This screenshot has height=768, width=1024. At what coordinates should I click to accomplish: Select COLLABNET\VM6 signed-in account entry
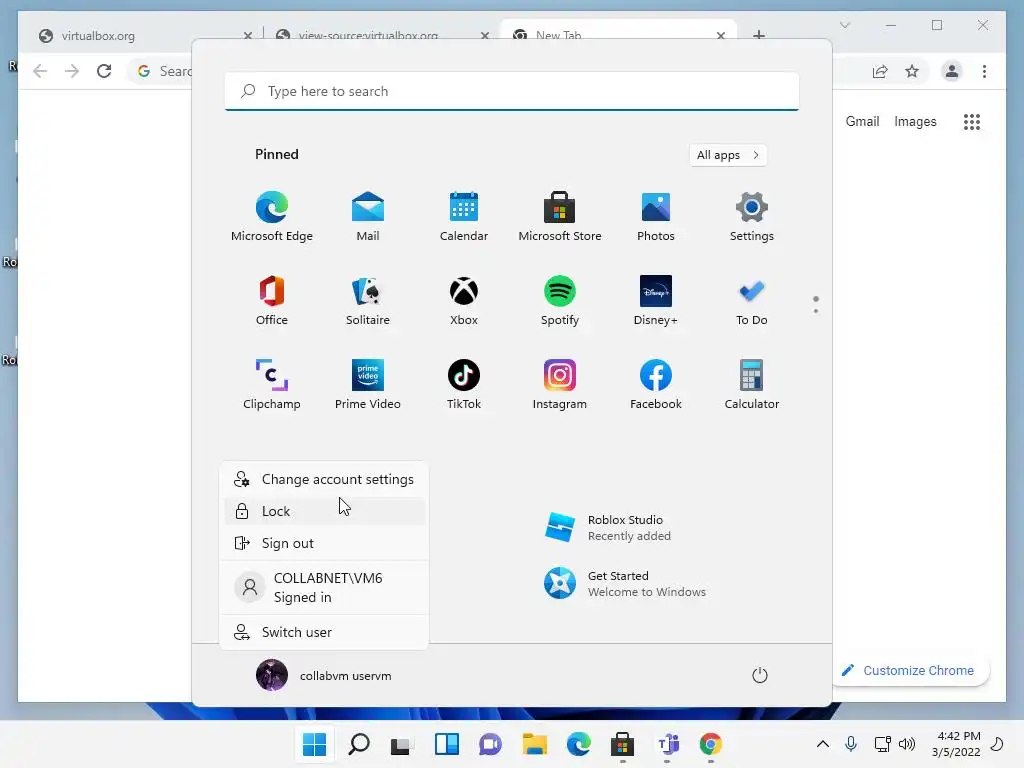pyautogui.click(x=325, y=587)
